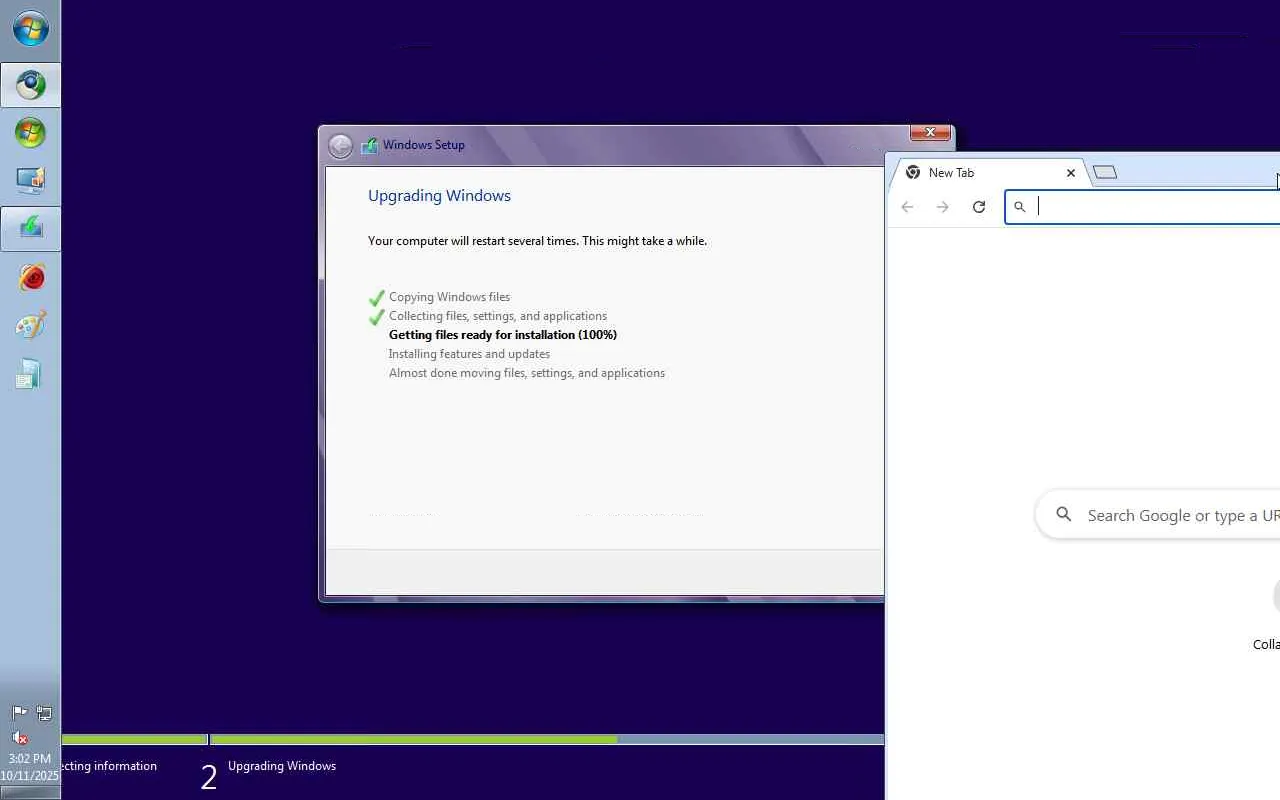Image resolution: width=1280 pixels, height=800 pixels.
Task: Open the red swirl taskbar icon
Action: click(x=30, y=277)
